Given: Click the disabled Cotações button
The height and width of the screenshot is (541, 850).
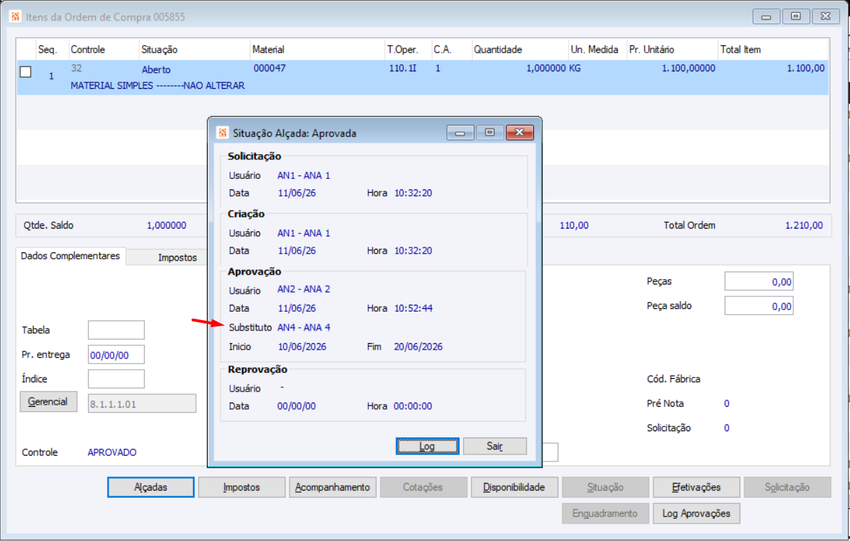Looking at the screenshot, I should (423, 487).
